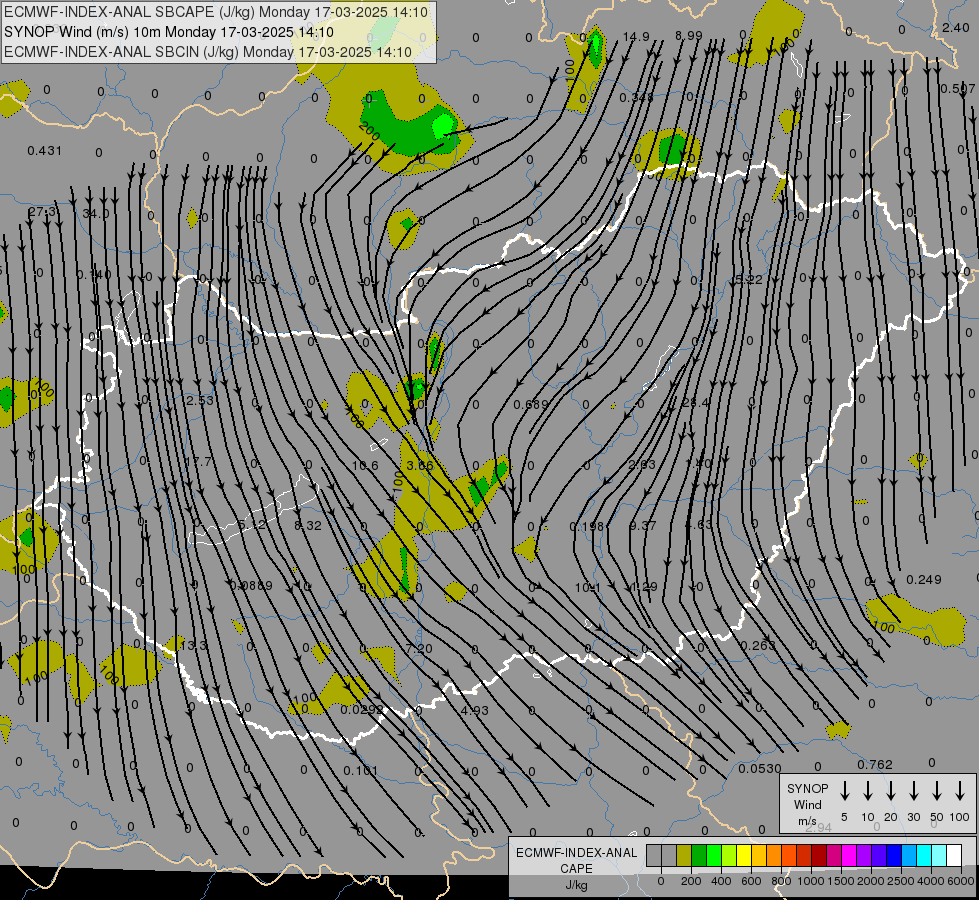979x900 pixels.
Task: Click the 0.0530 value on the map
Action: 760,769
